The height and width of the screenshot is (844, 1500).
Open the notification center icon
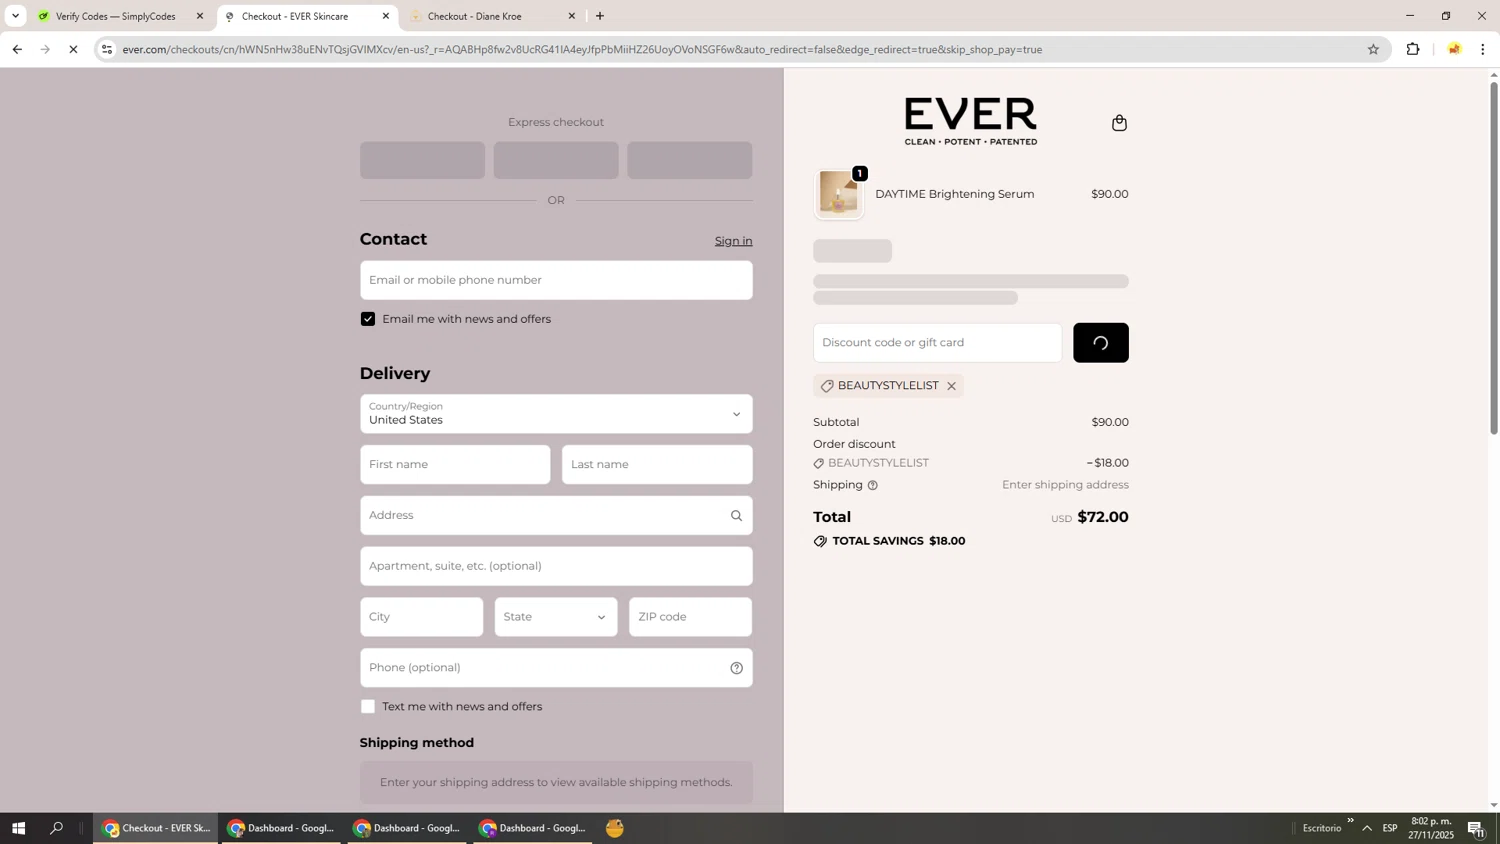pyautogui.click(x=1476, y=828)
